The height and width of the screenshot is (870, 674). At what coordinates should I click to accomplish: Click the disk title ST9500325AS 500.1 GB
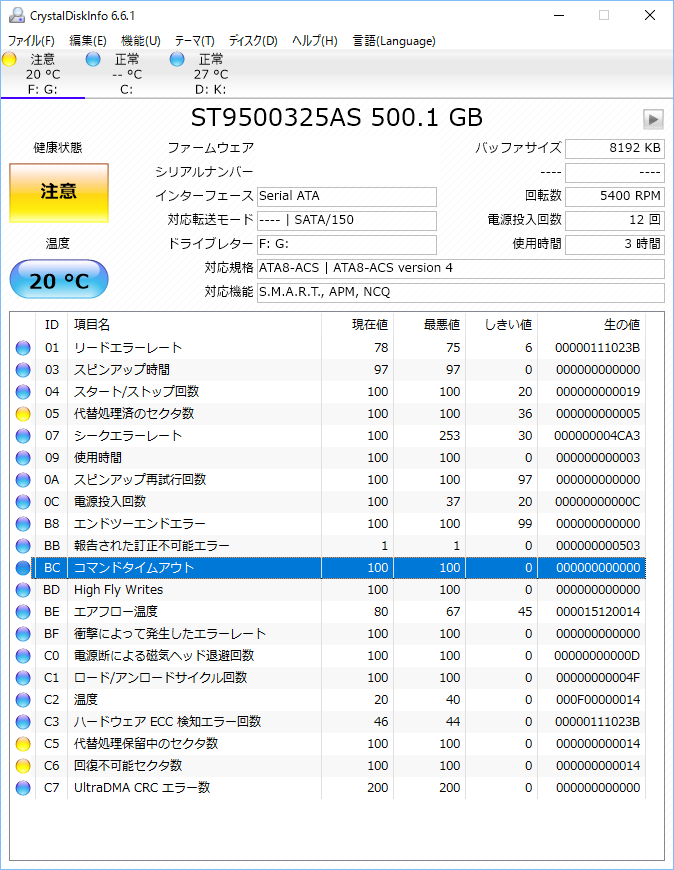pyautogui.click(x=336, y=118)
